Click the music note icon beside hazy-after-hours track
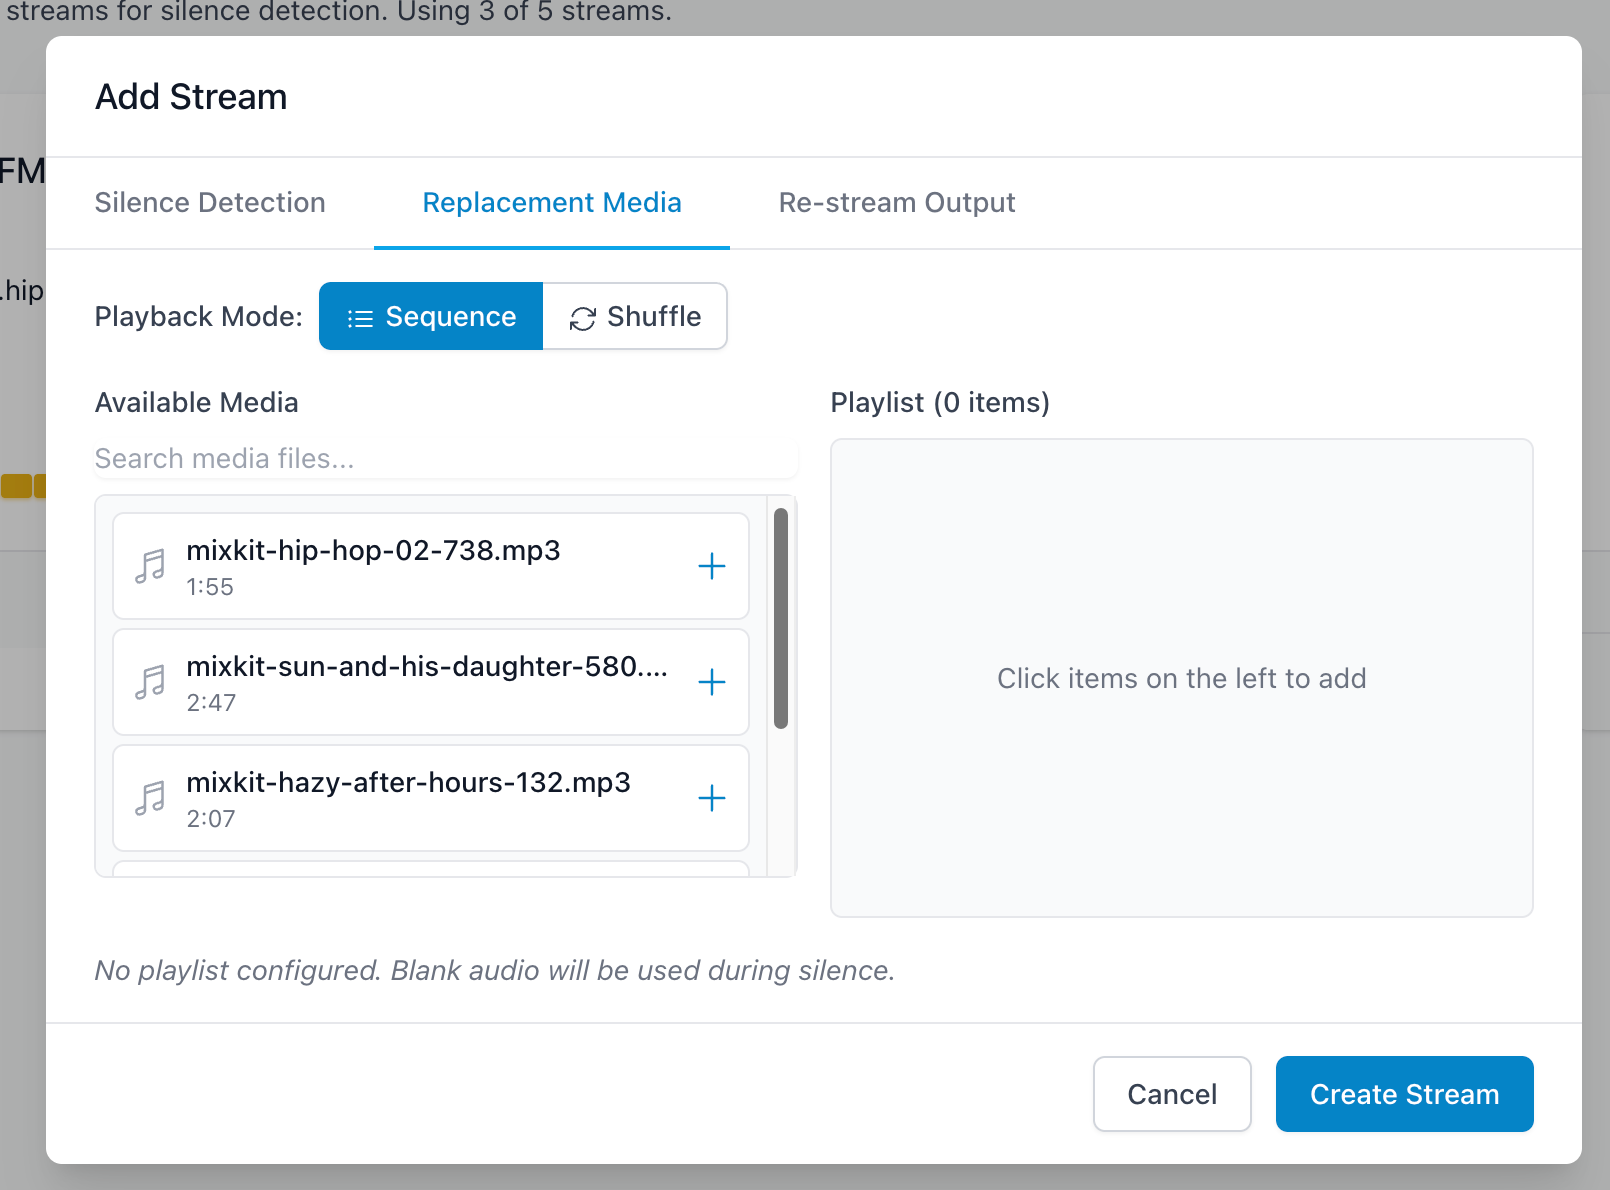Image resolution: width=1610 pixels, height=1190 pixels. [x=150, y=798]
